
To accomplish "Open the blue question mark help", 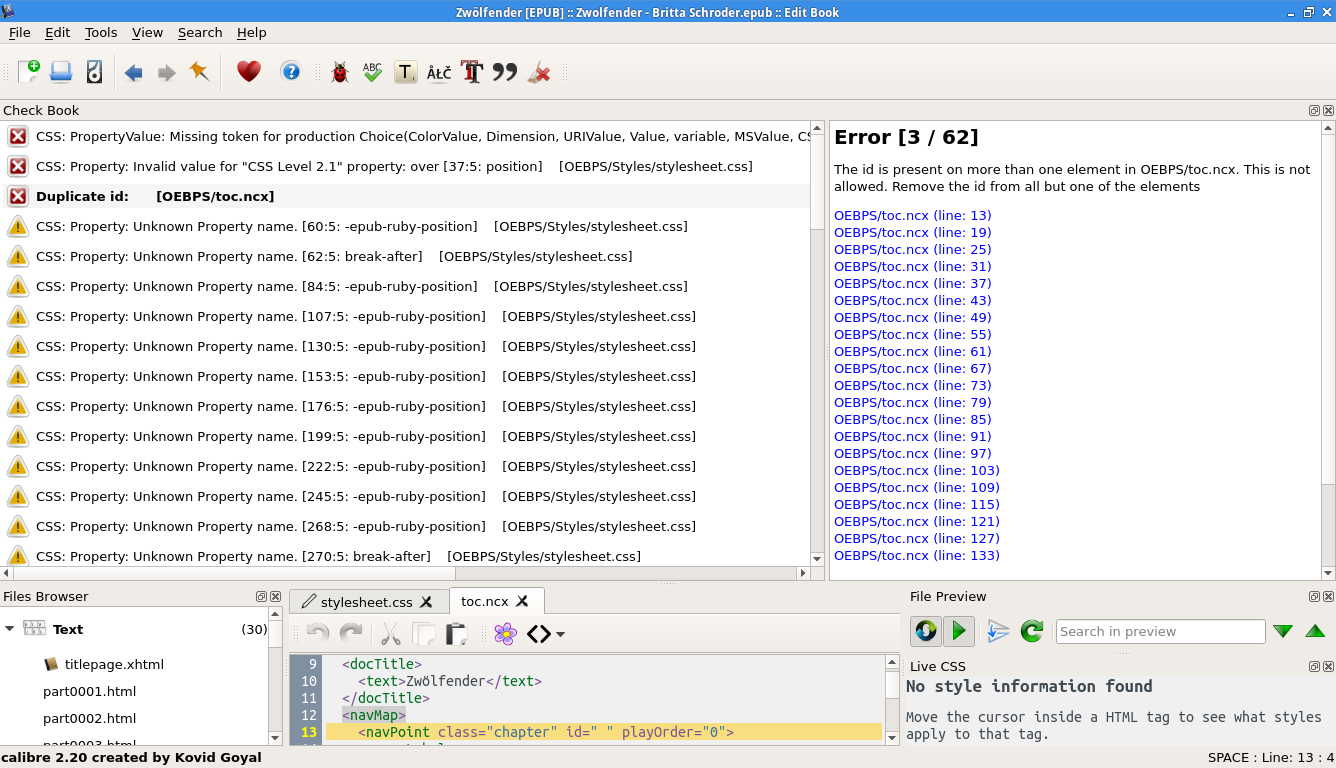I will tap(290, 72).
